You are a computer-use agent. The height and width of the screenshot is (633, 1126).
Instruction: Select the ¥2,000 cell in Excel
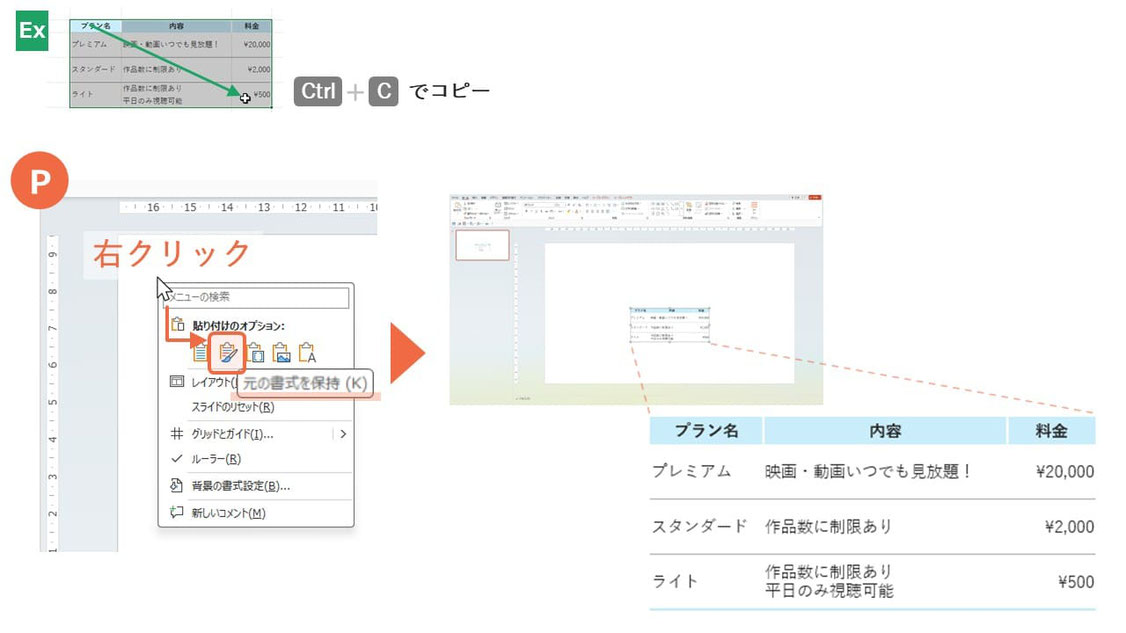251,70
